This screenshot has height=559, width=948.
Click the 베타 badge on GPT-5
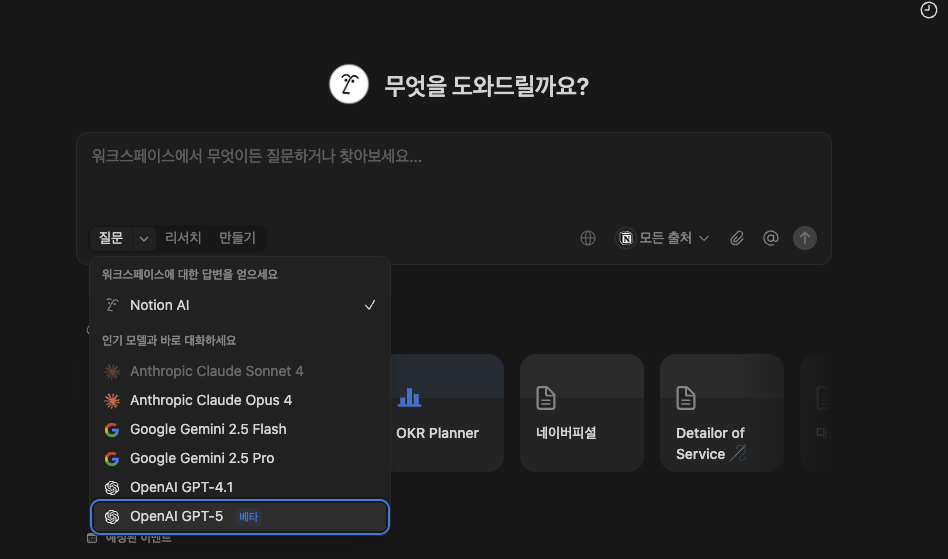click(x=248, y=517)
